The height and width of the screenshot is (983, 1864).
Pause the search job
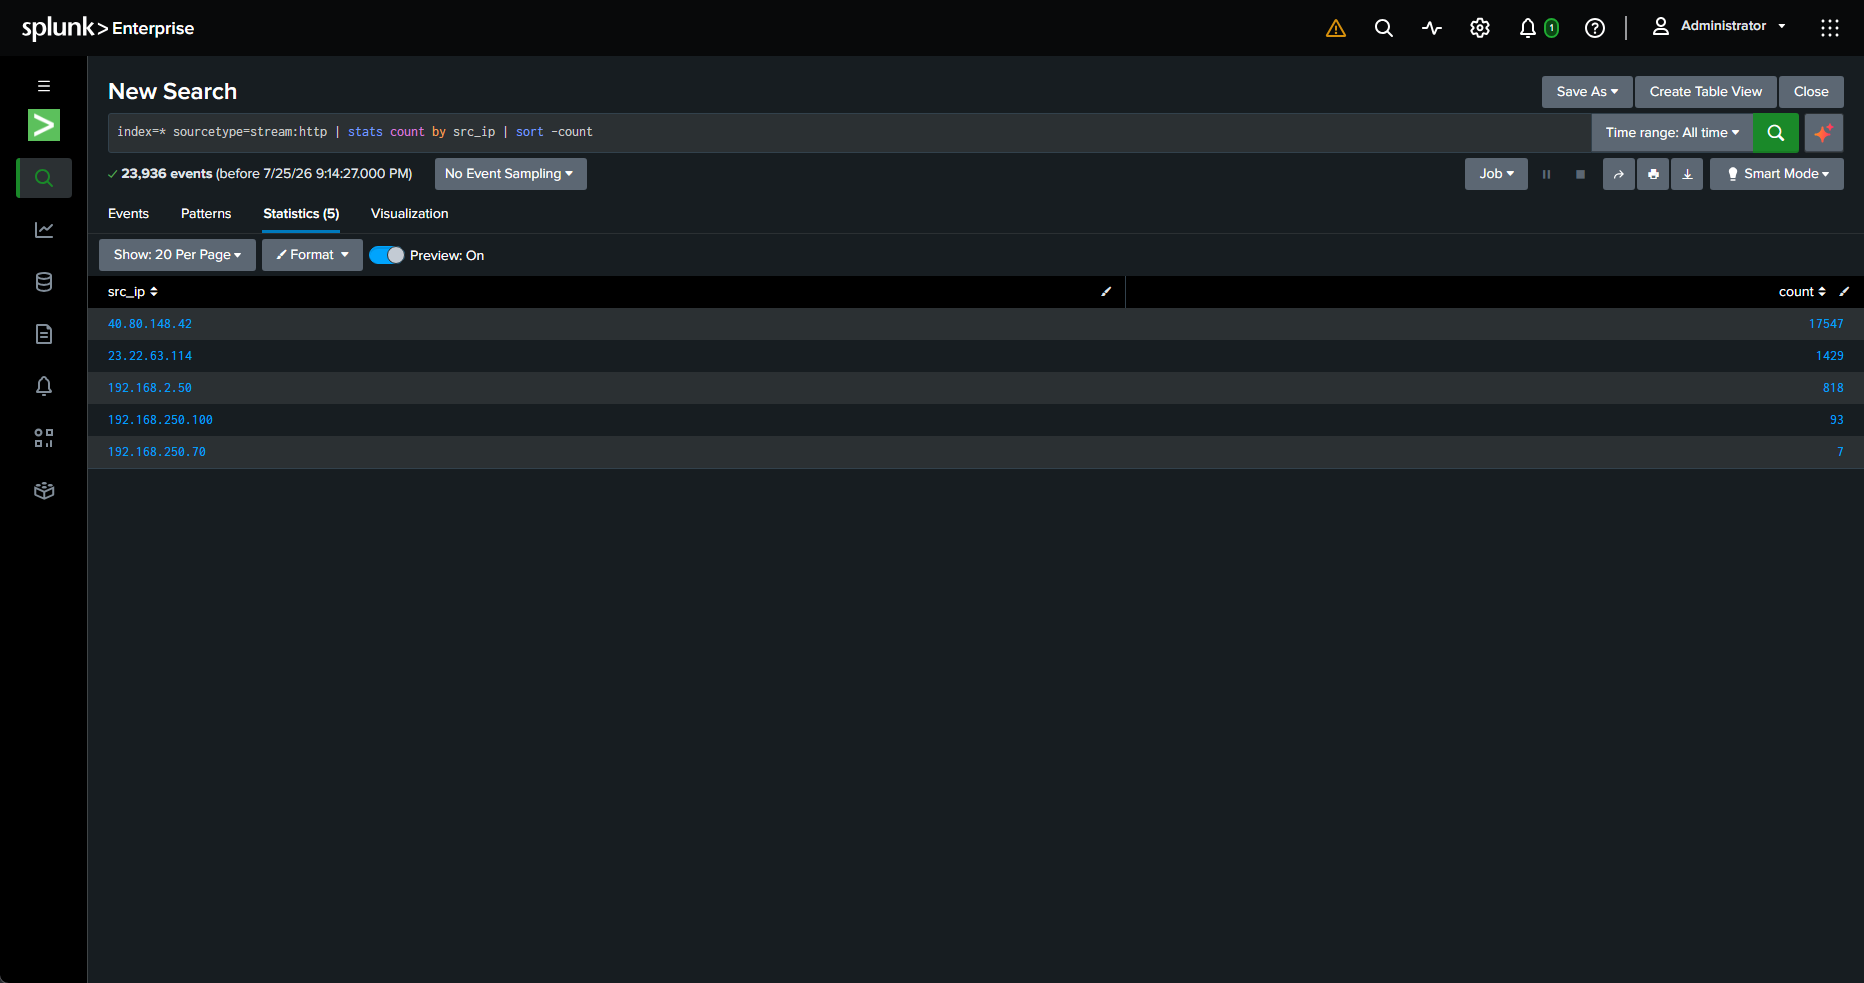pos(1546,174)
